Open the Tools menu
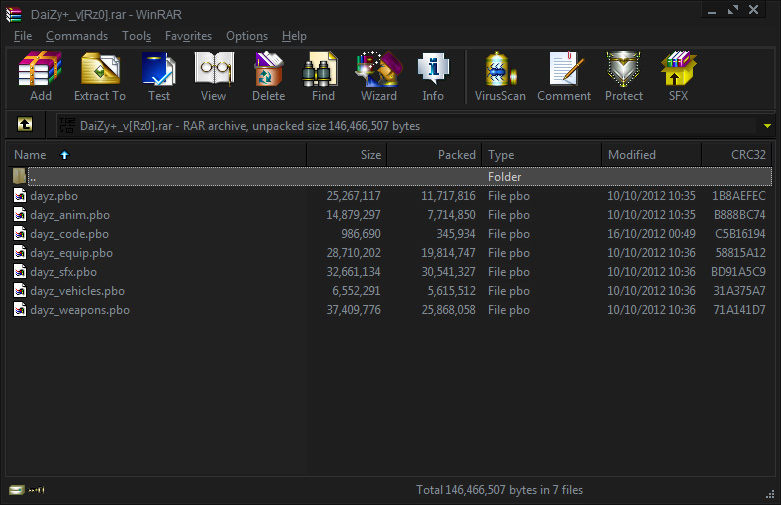The height and width of the screenshot is (505, 781). click(x=136, y=36)
